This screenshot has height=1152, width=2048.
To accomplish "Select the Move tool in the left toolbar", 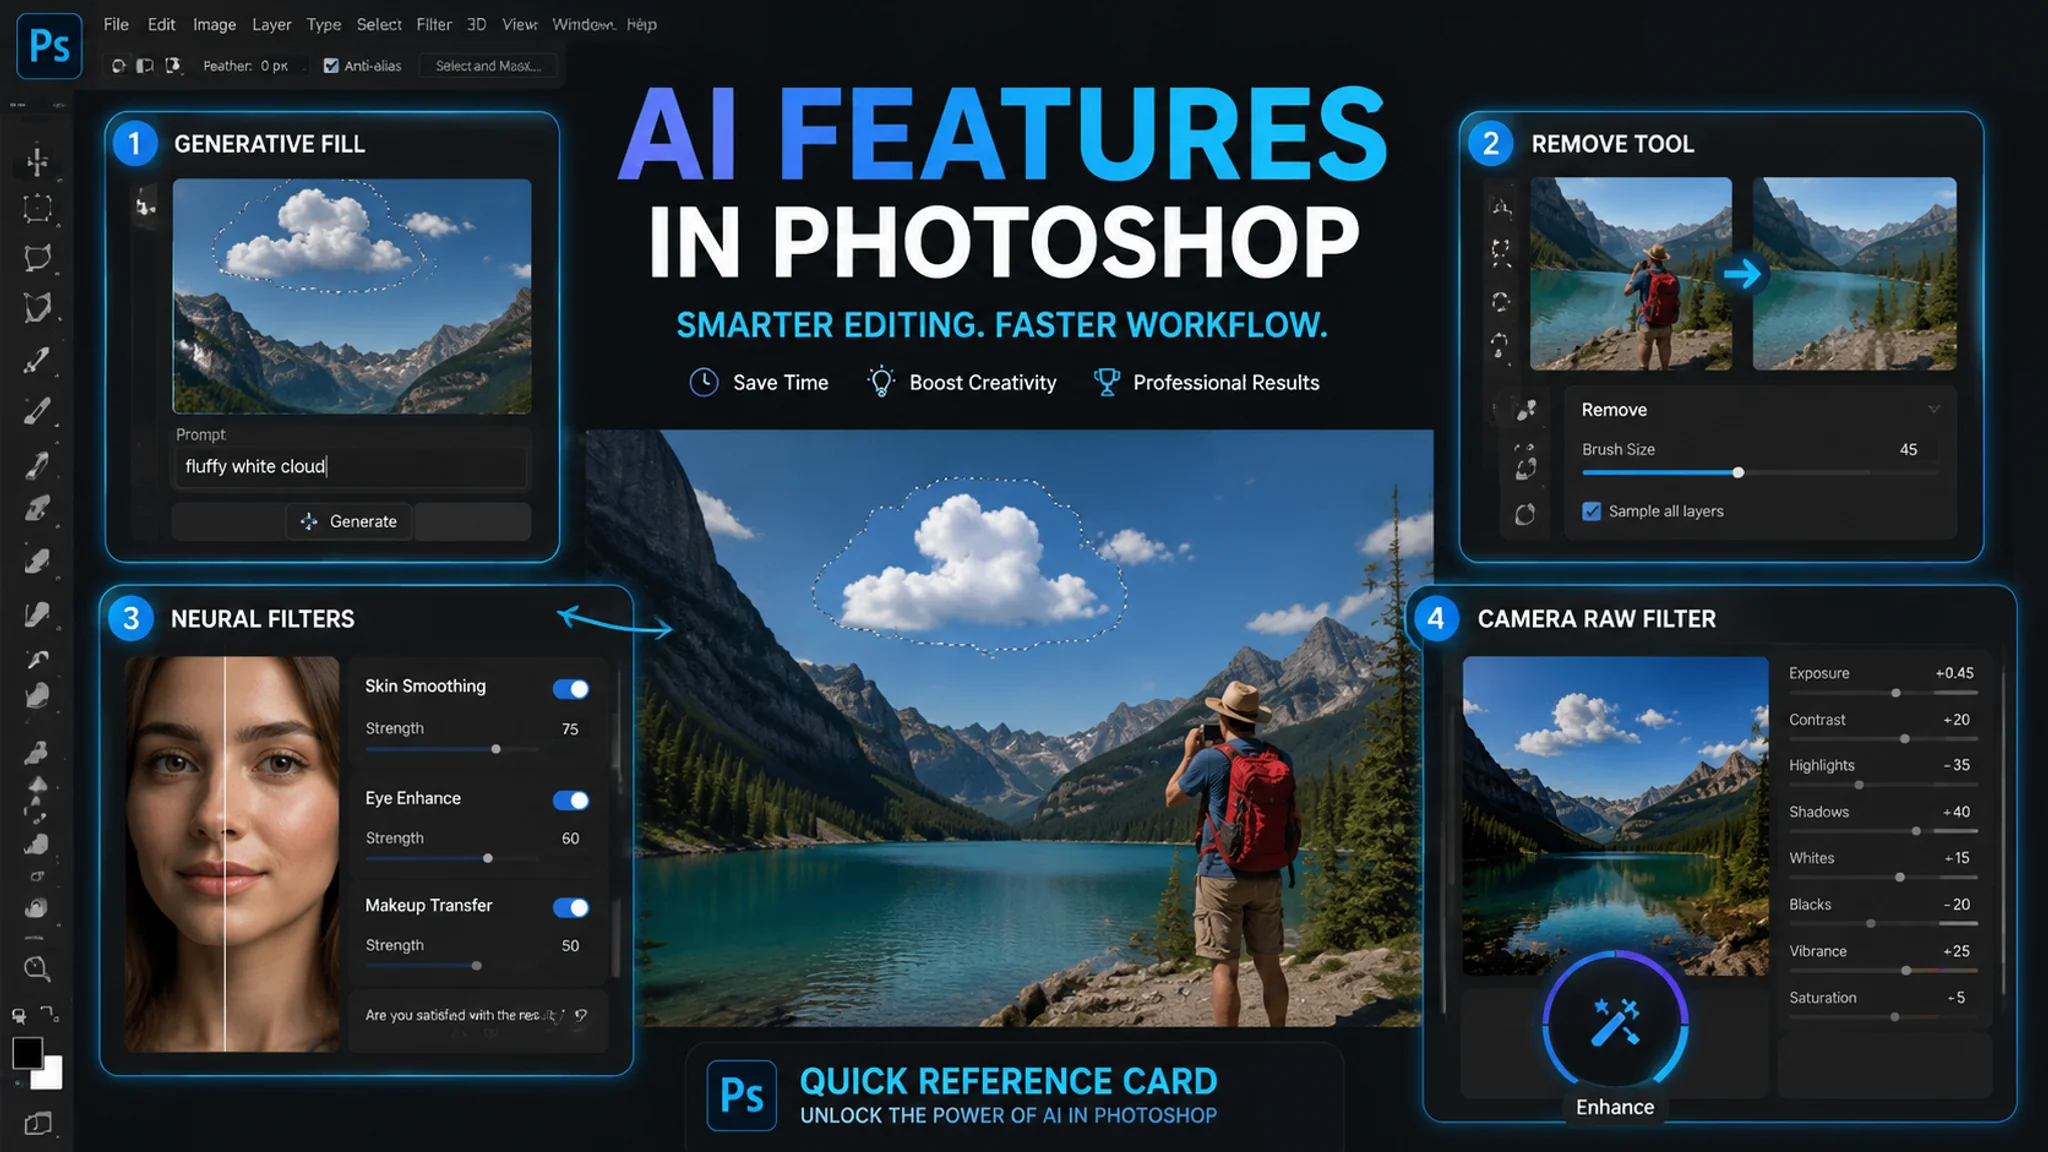I will tap(37, 161).
